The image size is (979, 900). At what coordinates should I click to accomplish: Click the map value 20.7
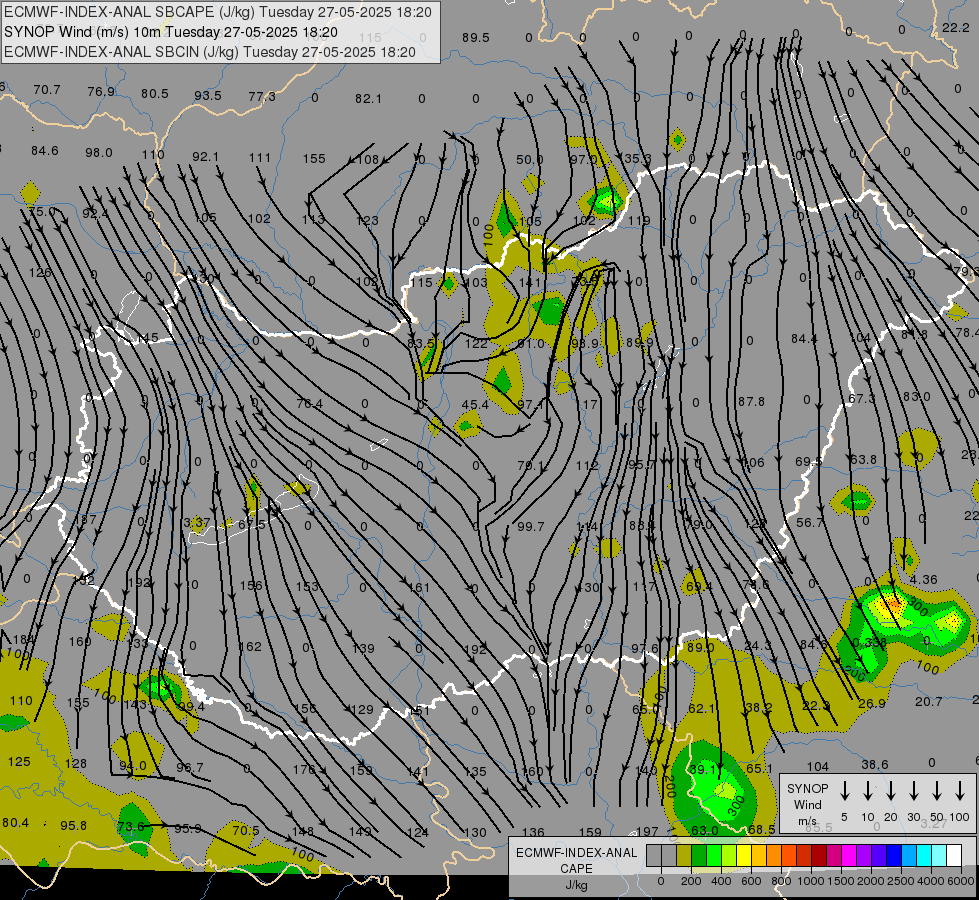(x=928, y=702)
